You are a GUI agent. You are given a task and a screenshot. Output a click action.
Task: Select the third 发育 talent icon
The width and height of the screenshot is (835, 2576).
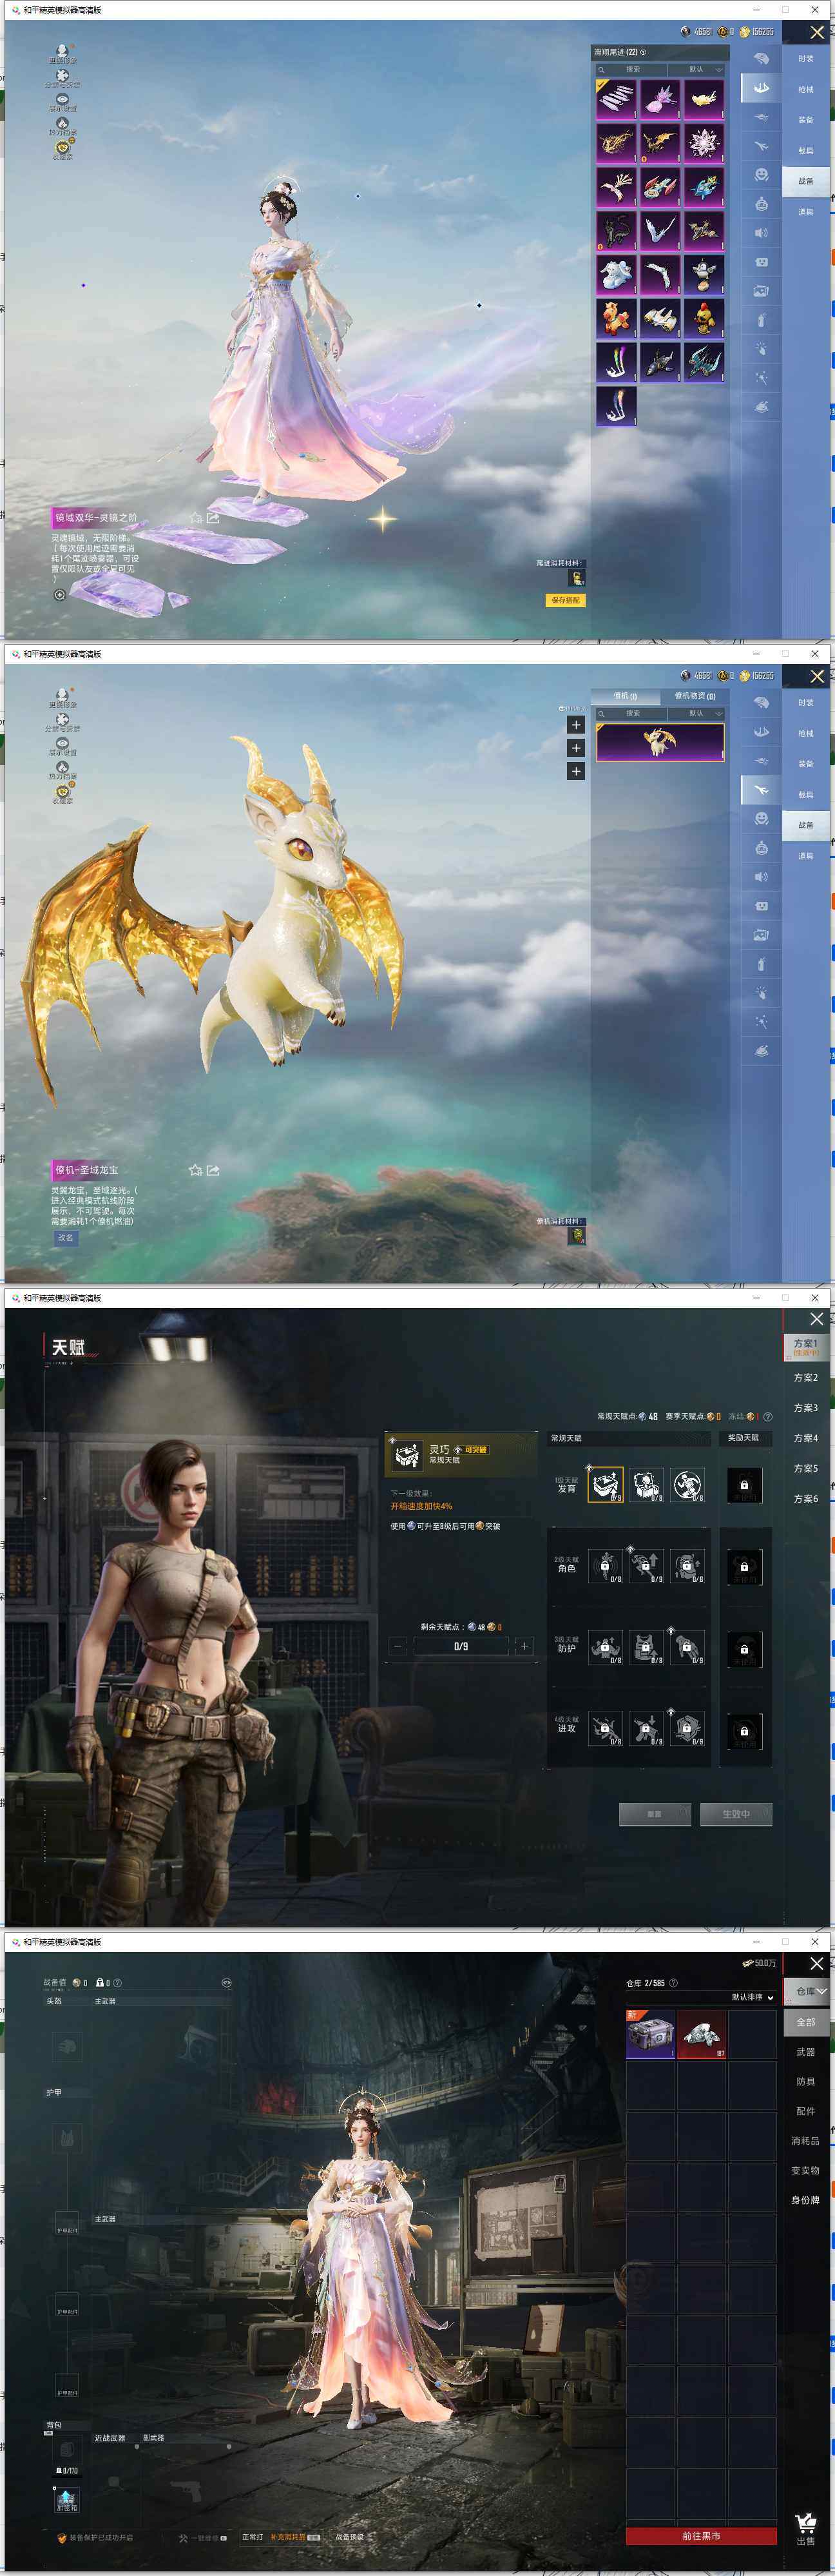click(687, 1485)
